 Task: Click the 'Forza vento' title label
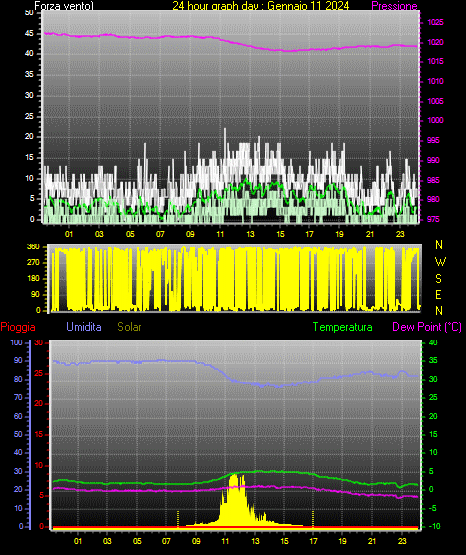[x=64, y=6]
